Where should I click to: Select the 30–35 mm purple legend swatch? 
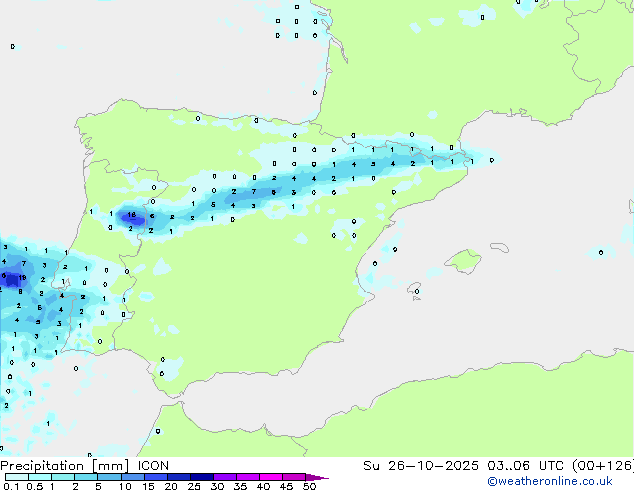click(224, 477)
